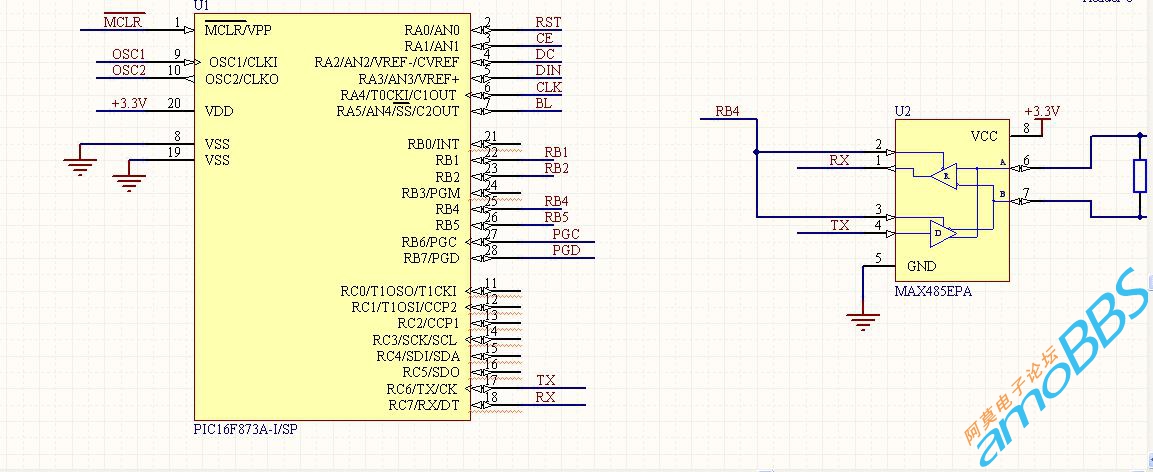Click the RC4/SDI/SDA pin name
This screenshot has height=472, width=1153.
418,357
